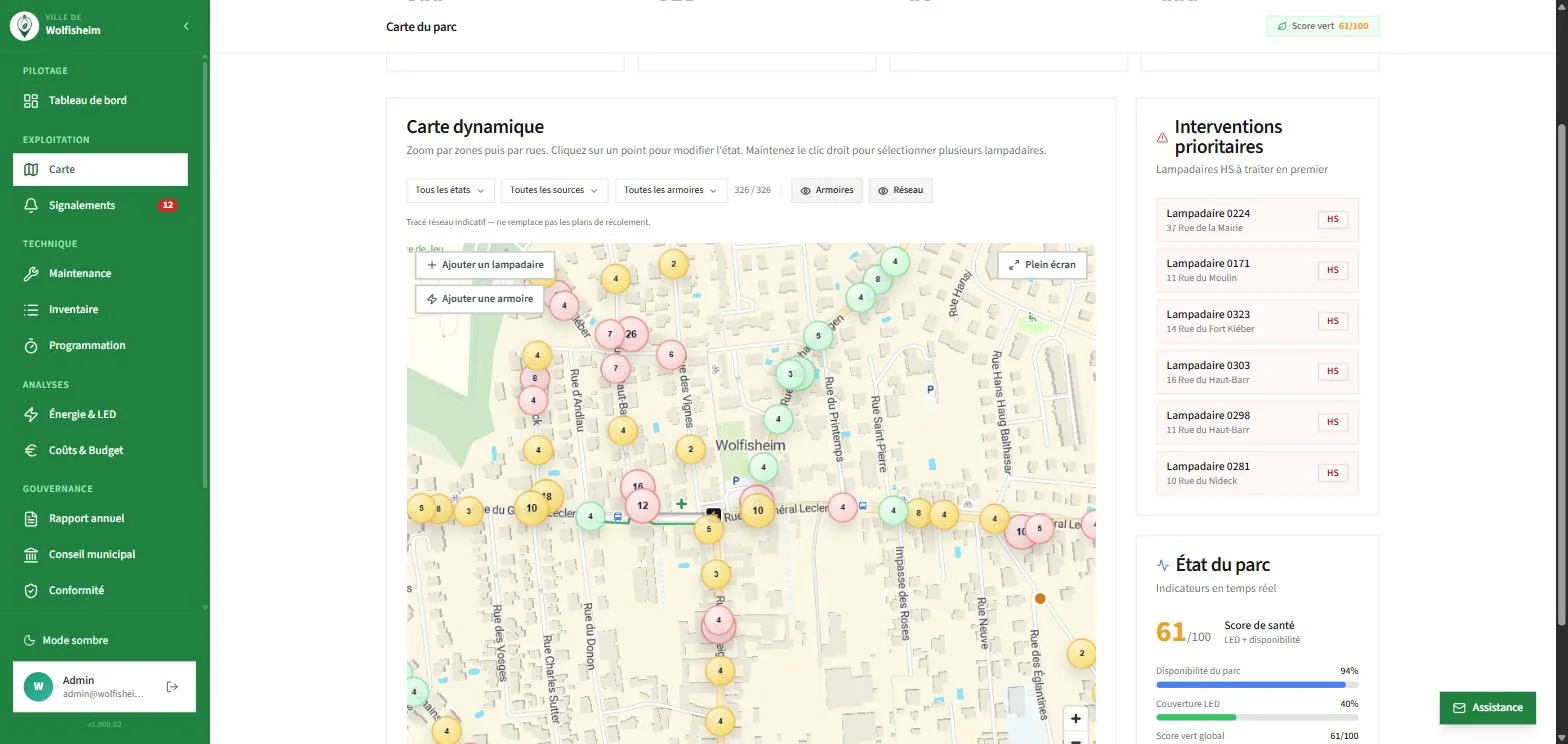Click the pink cluster marker labeled 12
Screen dimensions: 1568x744
pos(643,505)
